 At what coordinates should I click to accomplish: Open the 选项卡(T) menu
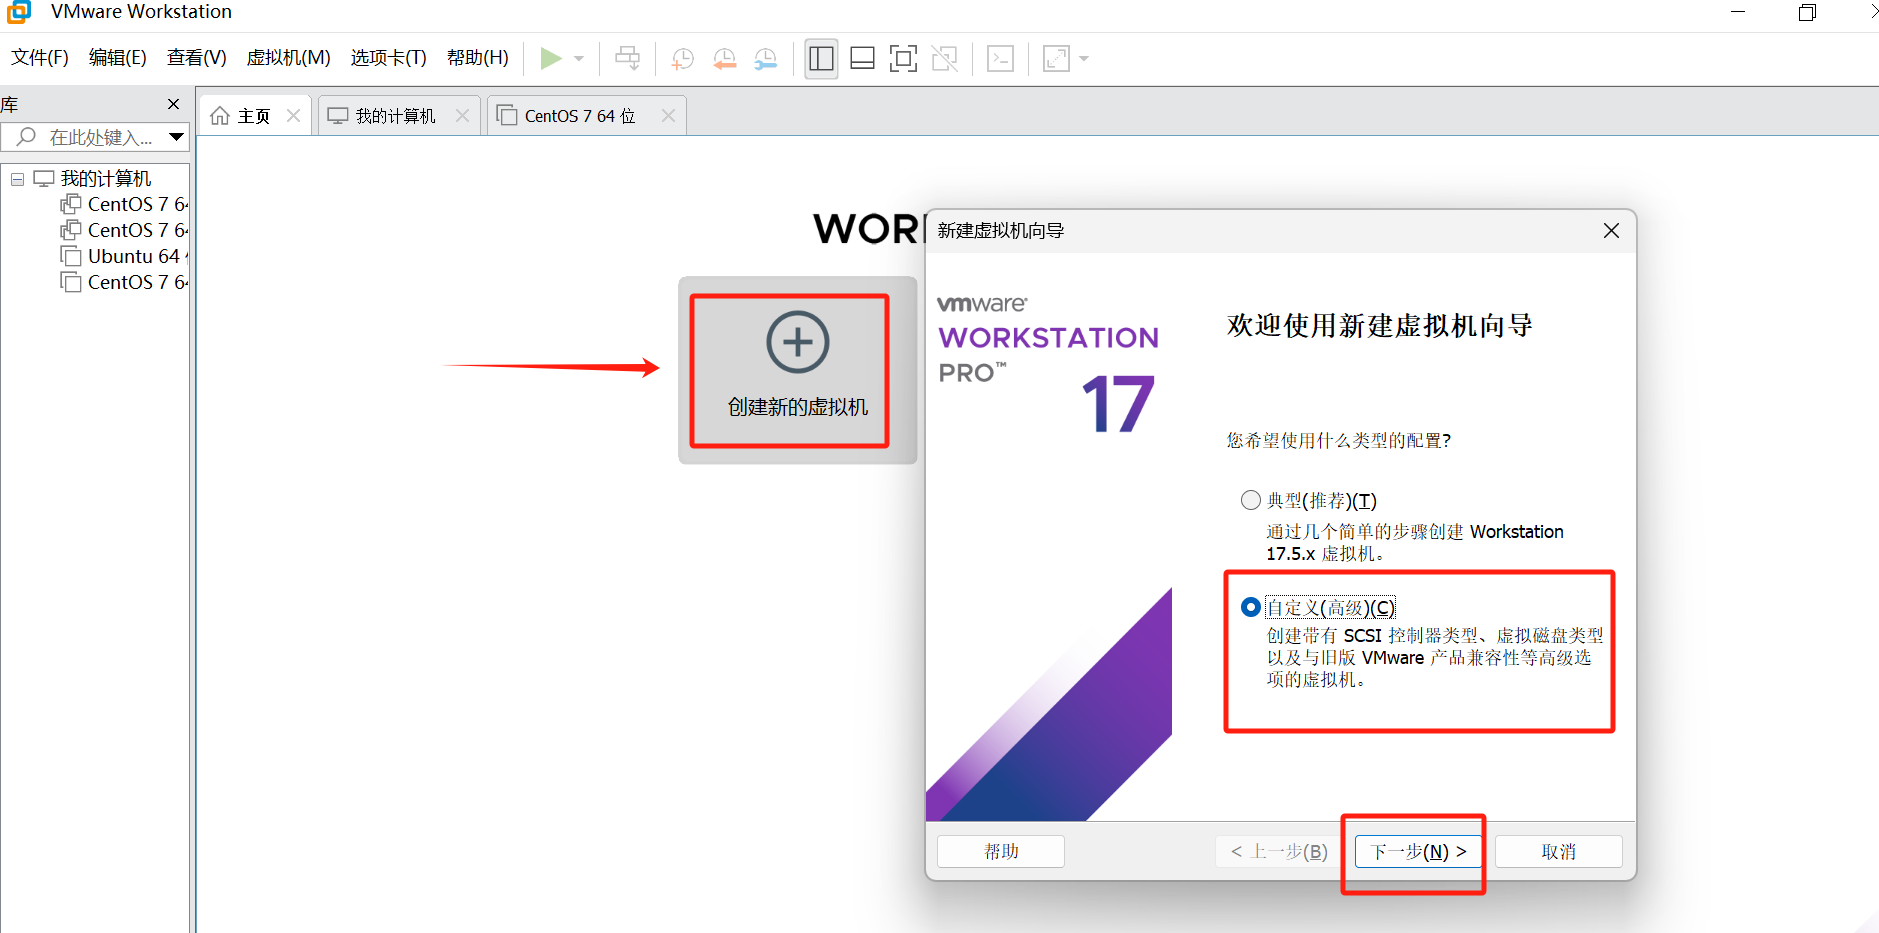(x=389, y=58)
